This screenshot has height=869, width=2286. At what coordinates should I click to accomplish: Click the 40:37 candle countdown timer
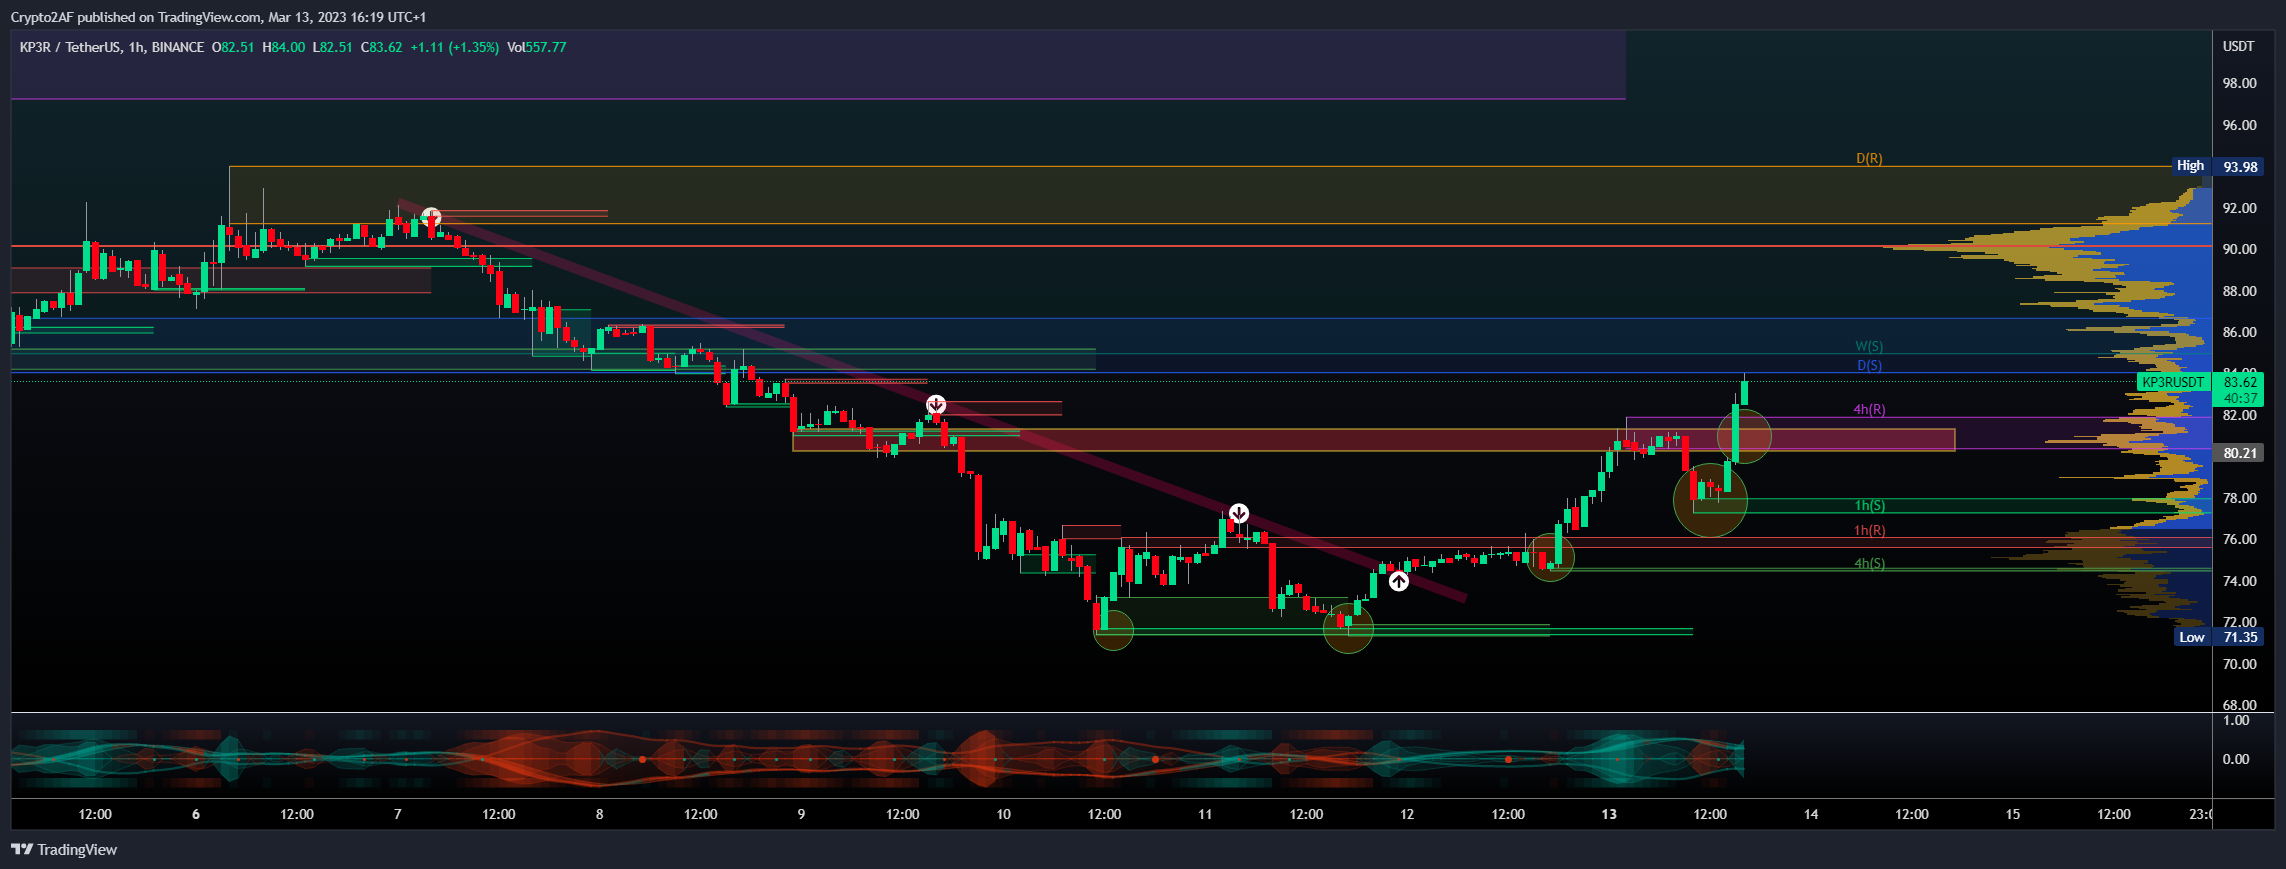(2240, 398)
